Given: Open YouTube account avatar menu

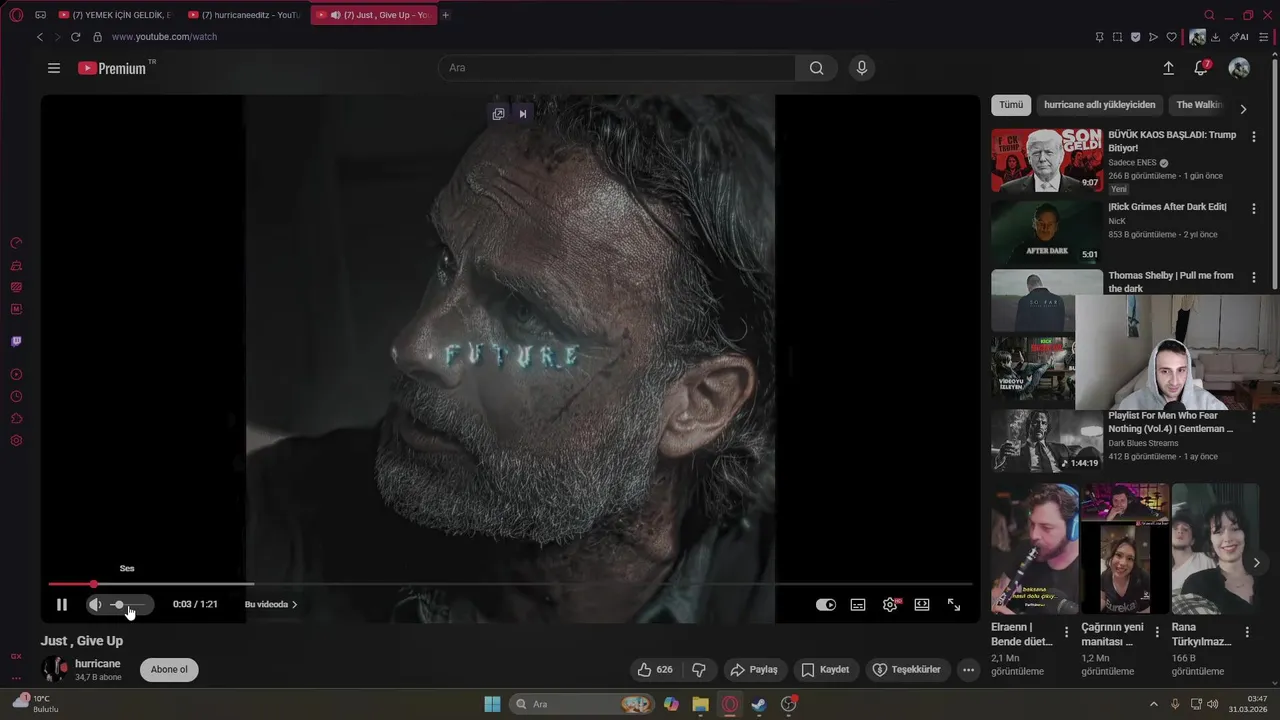Looking at the screenshot, I should tap(1239, 68).
